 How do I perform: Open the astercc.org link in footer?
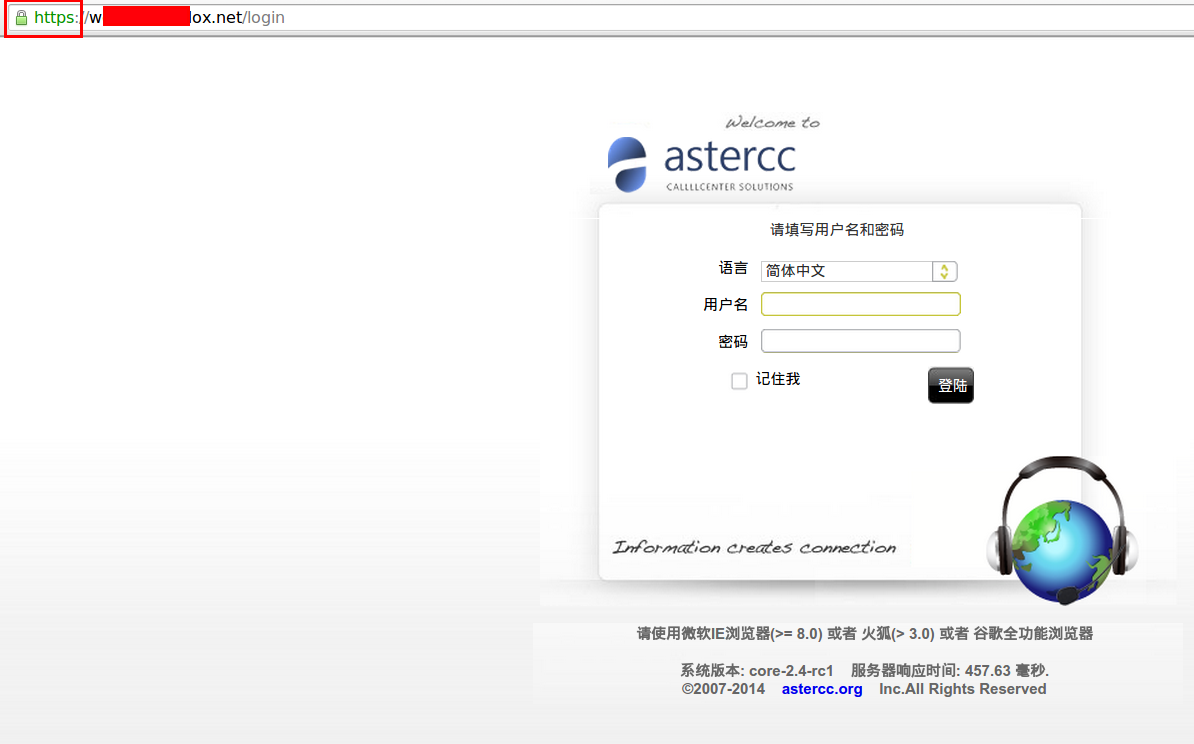[x=822, y=689]
